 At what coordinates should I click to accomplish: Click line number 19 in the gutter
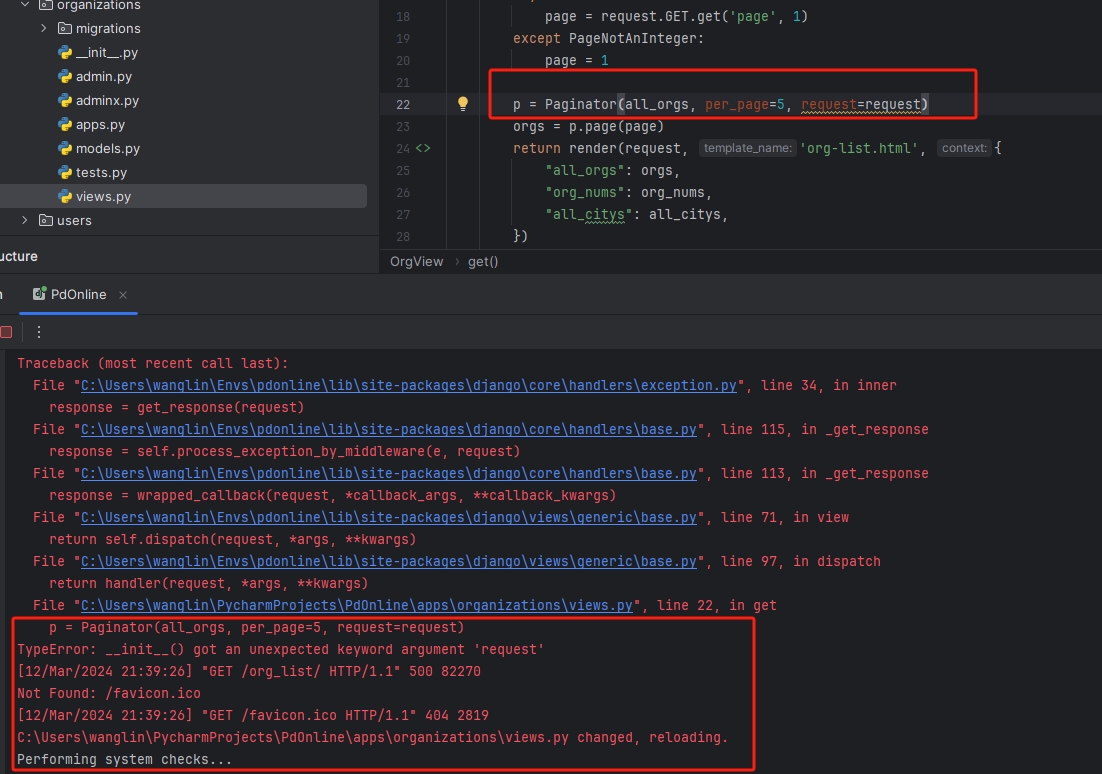(403, 38)
